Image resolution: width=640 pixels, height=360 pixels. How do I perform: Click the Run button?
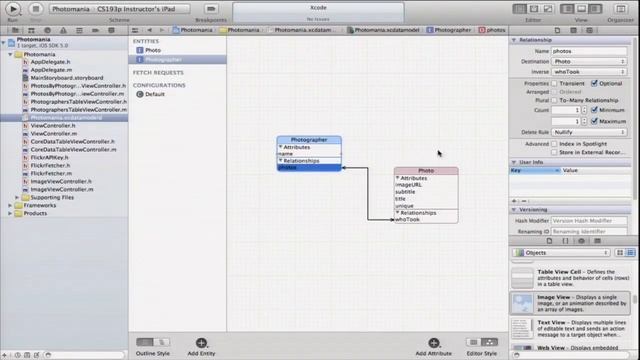13,9
